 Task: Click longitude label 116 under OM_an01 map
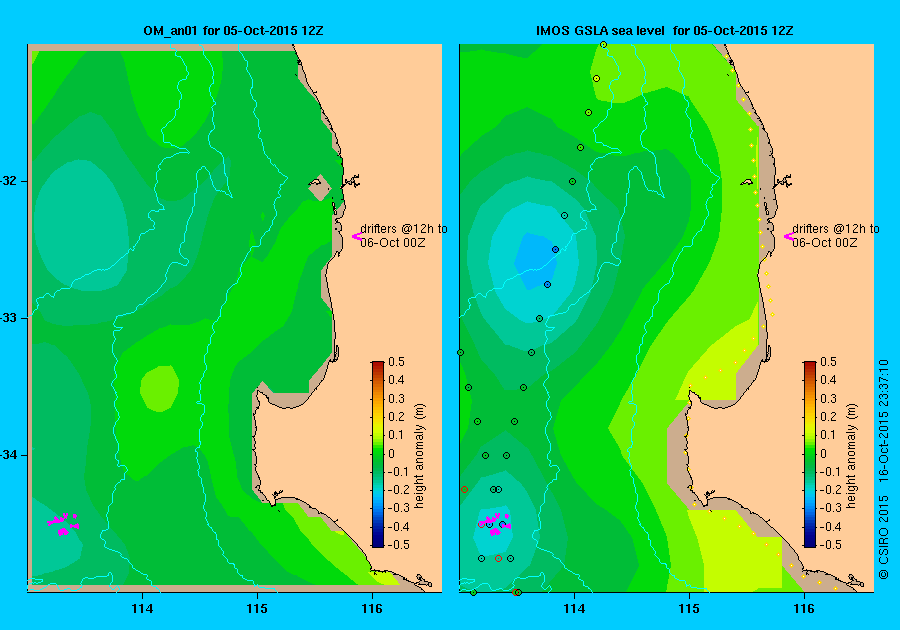pyautogui.click(x=372, y=609)
